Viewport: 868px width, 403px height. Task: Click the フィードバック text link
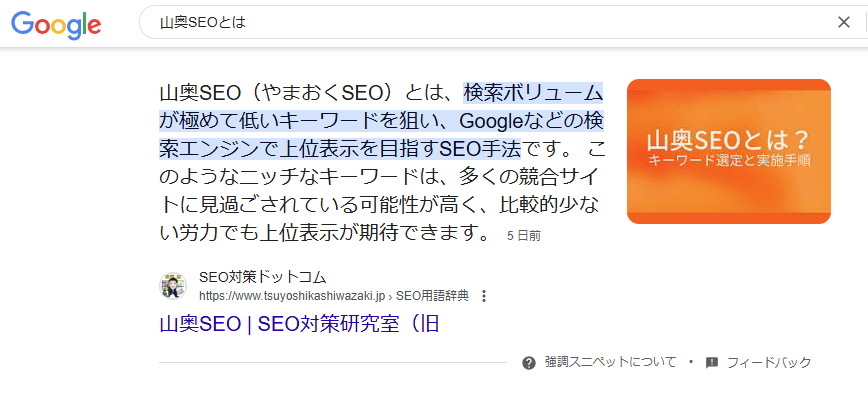point(769,362)
